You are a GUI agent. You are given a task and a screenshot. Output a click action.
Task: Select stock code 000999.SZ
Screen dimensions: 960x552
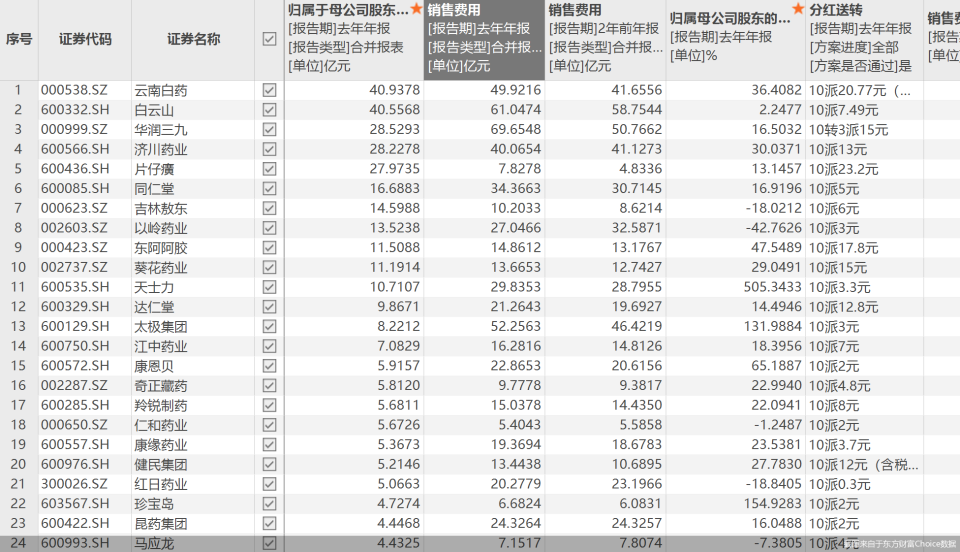74,130
